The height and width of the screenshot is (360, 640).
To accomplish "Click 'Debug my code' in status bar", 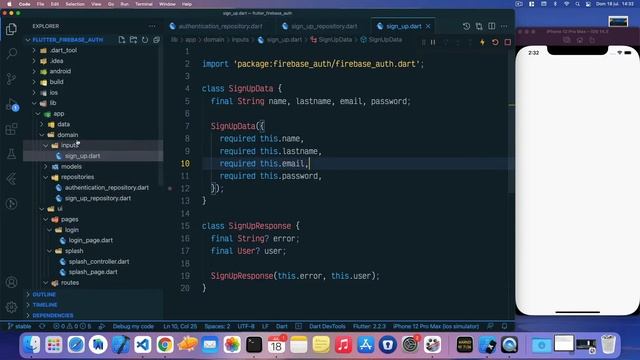I will tap(133, 326).
